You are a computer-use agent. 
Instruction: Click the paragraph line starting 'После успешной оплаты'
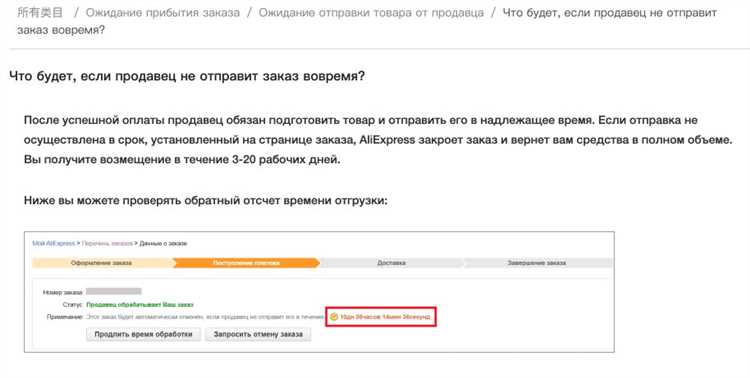[x=361, y=120]
